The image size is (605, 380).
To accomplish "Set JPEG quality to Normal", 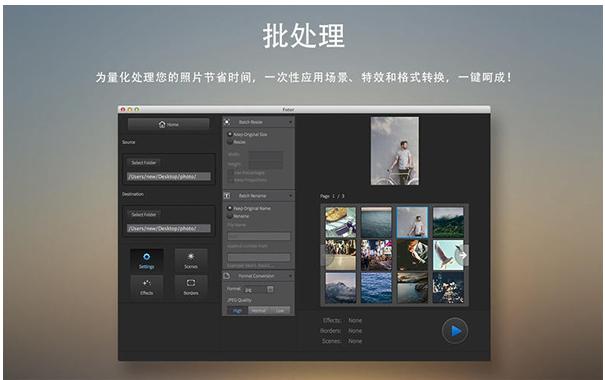I will [259, 311].
